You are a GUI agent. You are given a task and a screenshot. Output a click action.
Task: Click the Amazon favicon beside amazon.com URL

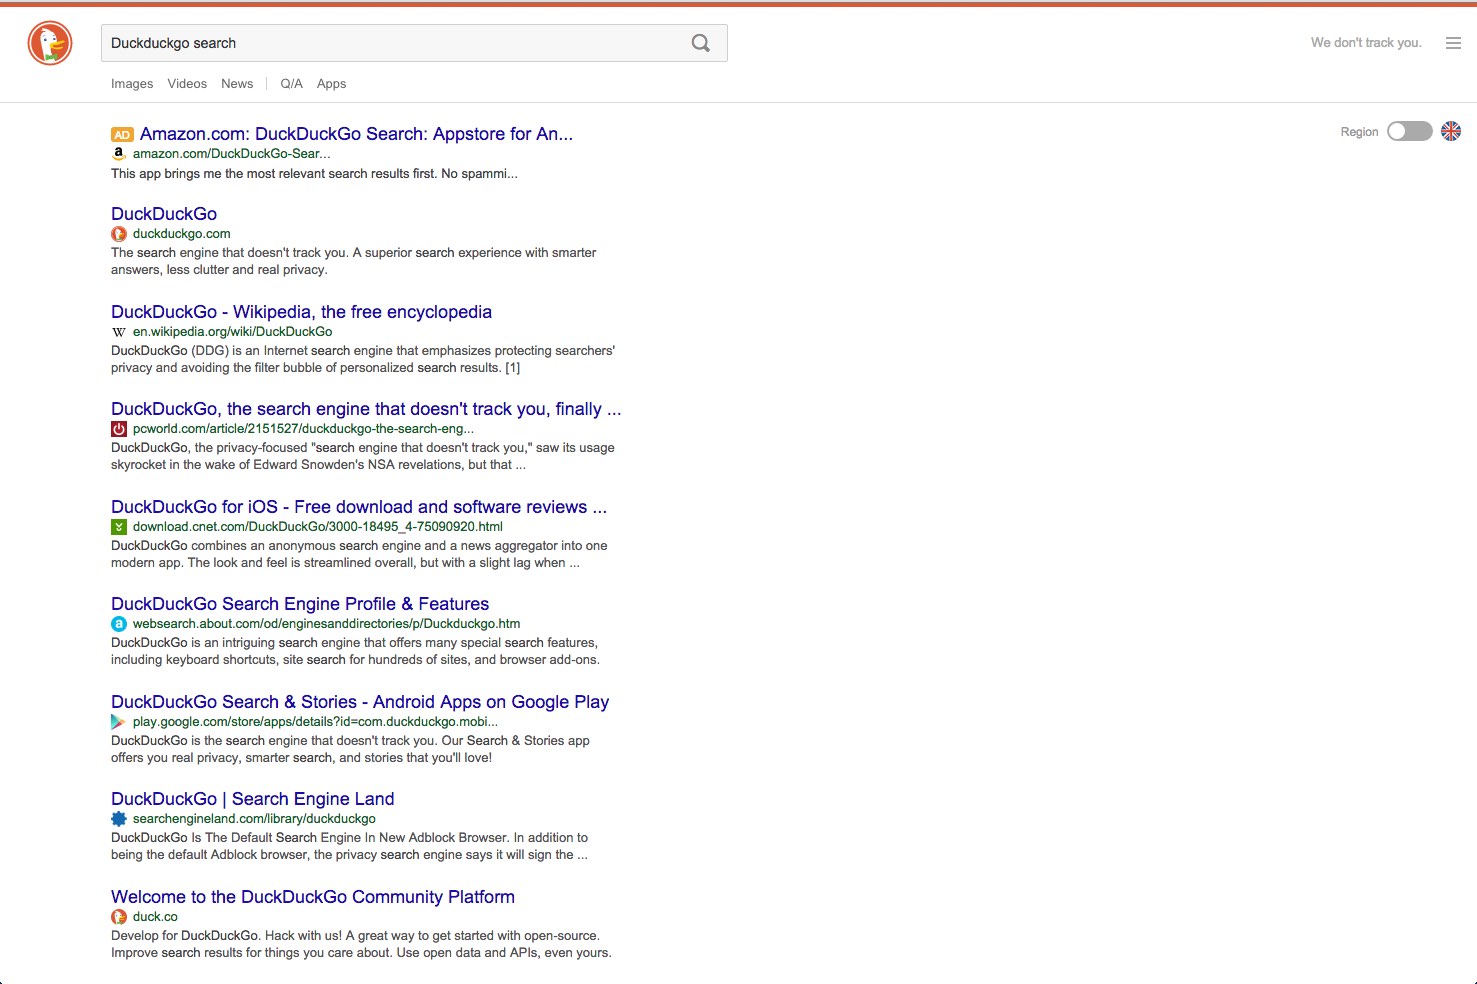(119, 154)
